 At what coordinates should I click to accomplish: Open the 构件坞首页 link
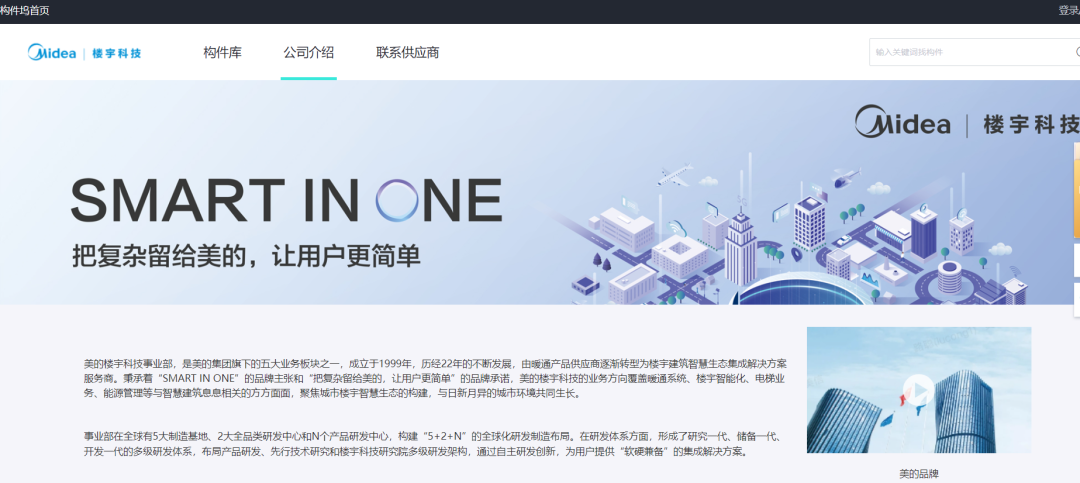(25, 11)
